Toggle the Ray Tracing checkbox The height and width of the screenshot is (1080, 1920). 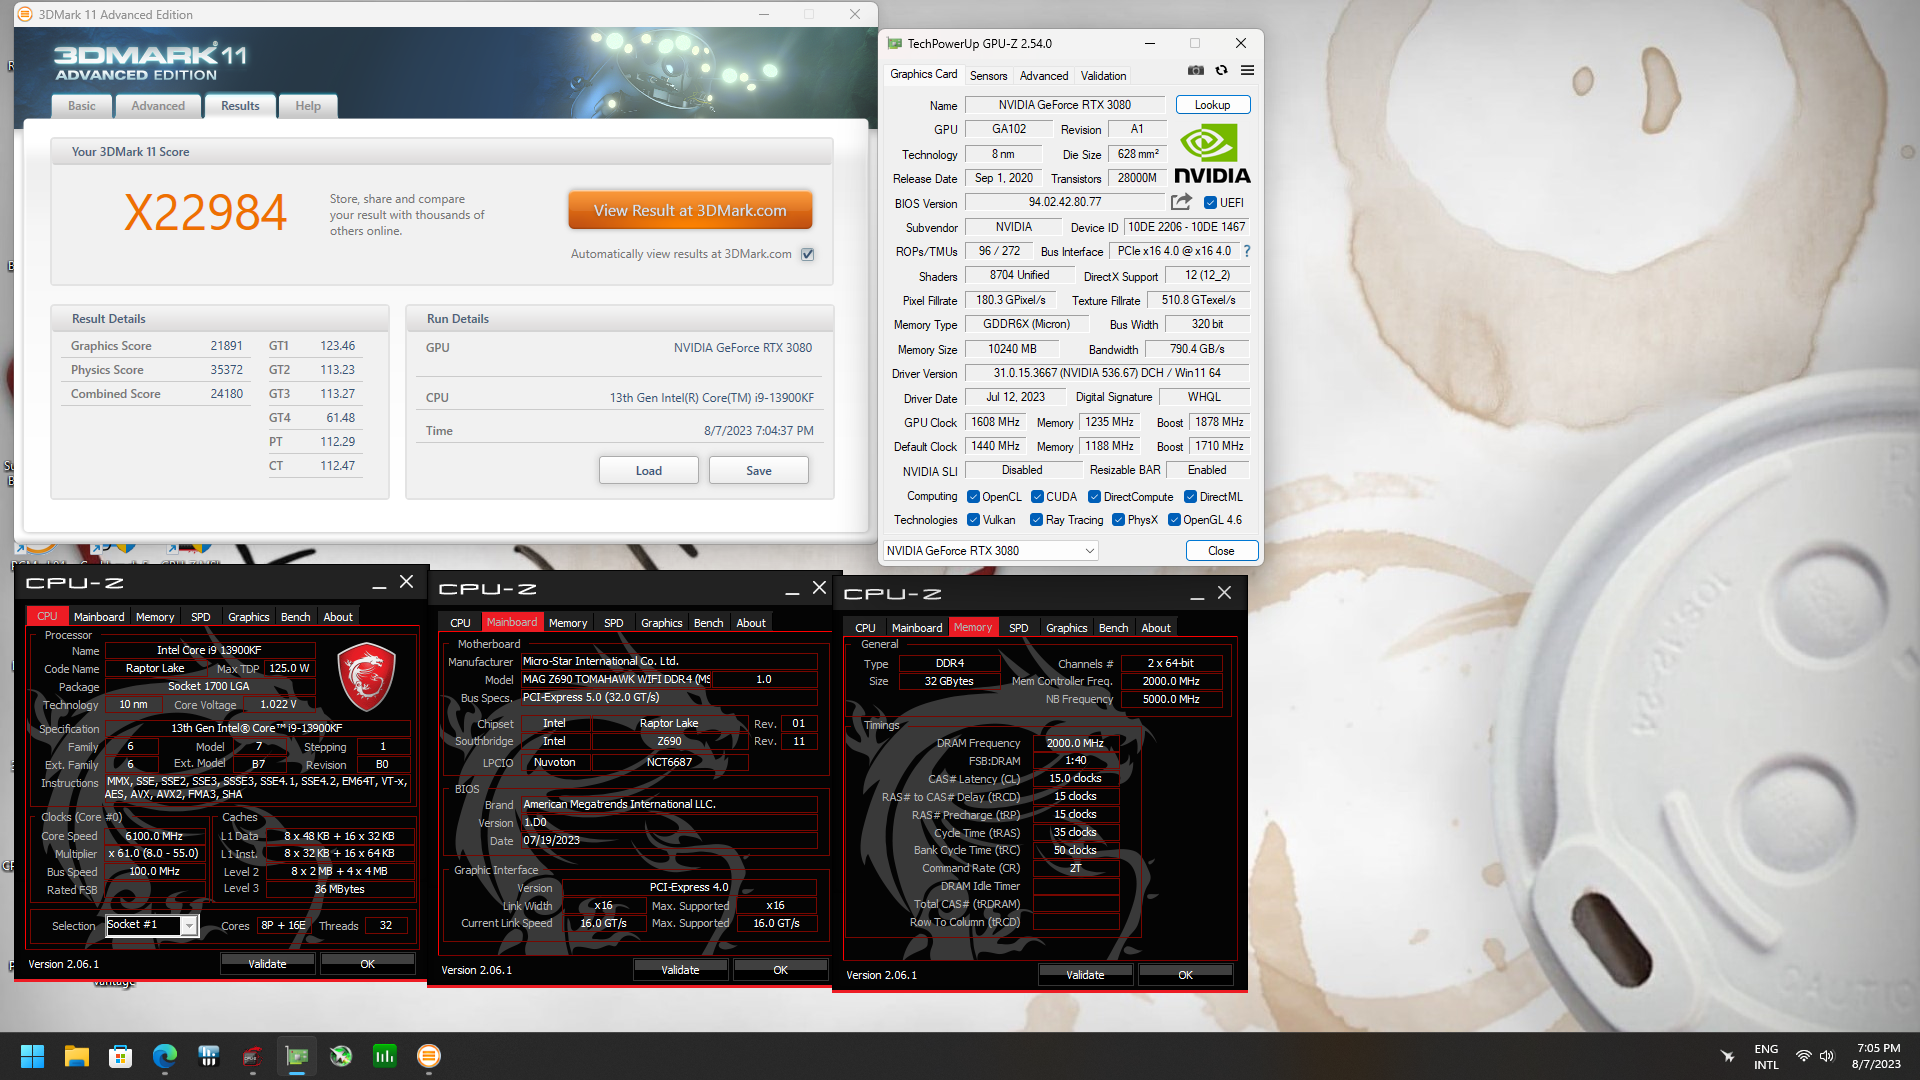point(1036,520)
